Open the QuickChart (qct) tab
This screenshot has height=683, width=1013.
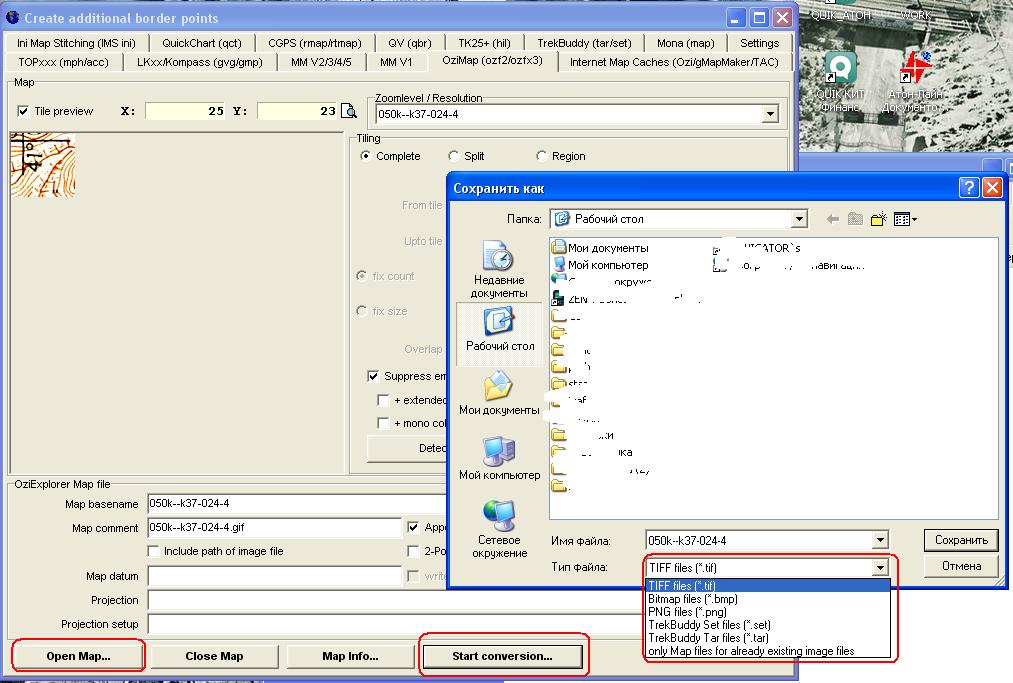tap(202, 43)
